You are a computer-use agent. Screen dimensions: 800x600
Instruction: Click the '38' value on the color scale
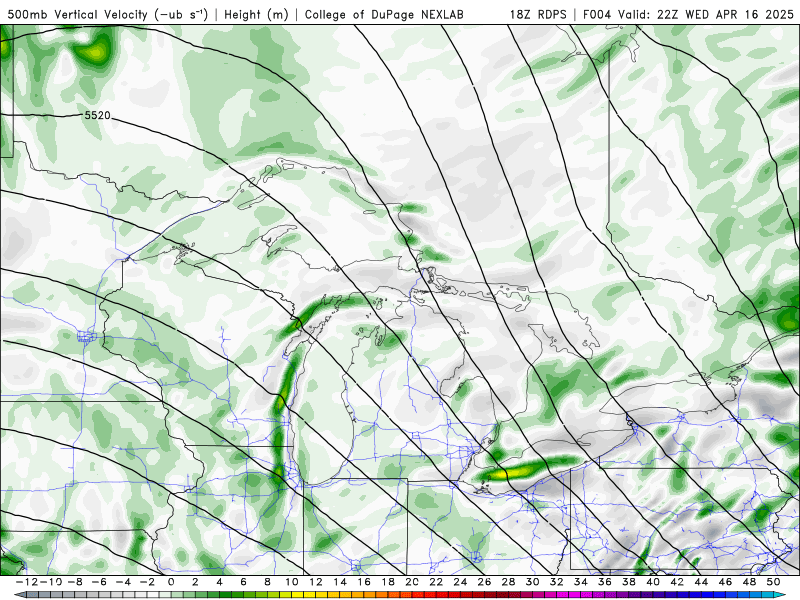[x=629, y=582]
